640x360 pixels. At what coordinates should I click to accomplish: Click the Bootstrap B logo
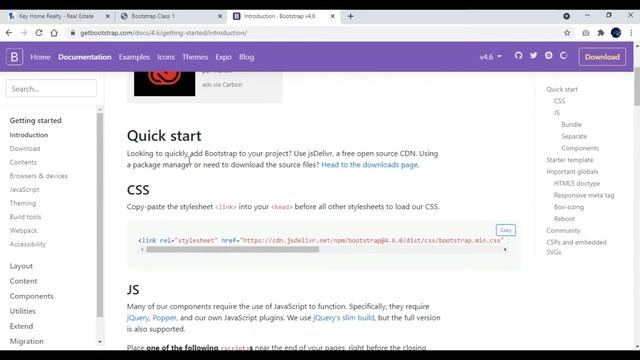click(x=14, y=57)
